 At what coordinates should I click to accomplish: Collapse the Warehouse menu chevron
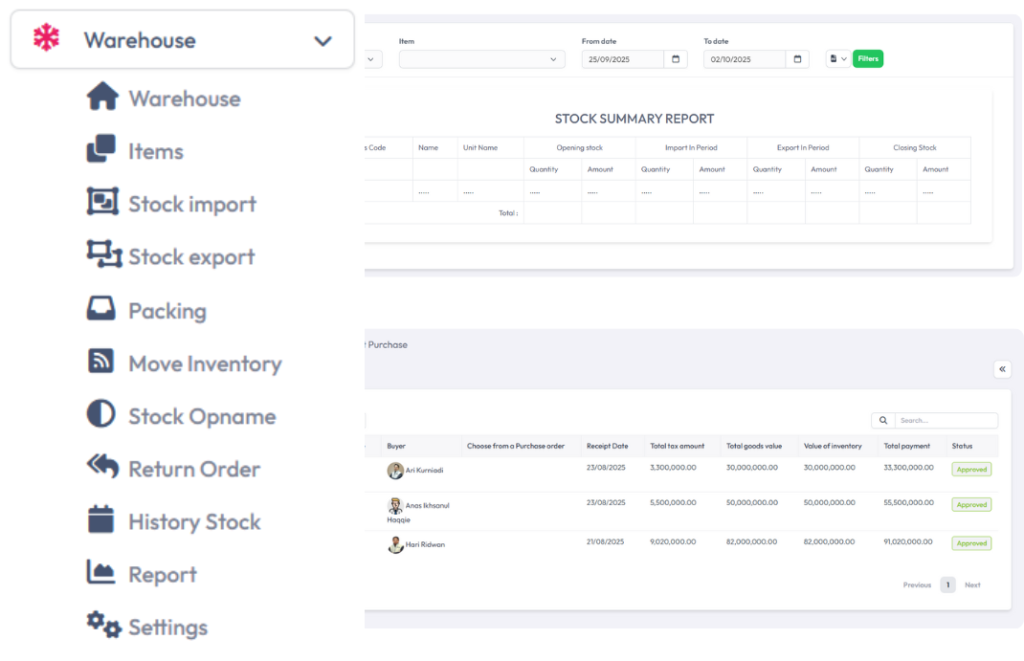[x=322, y=41]
